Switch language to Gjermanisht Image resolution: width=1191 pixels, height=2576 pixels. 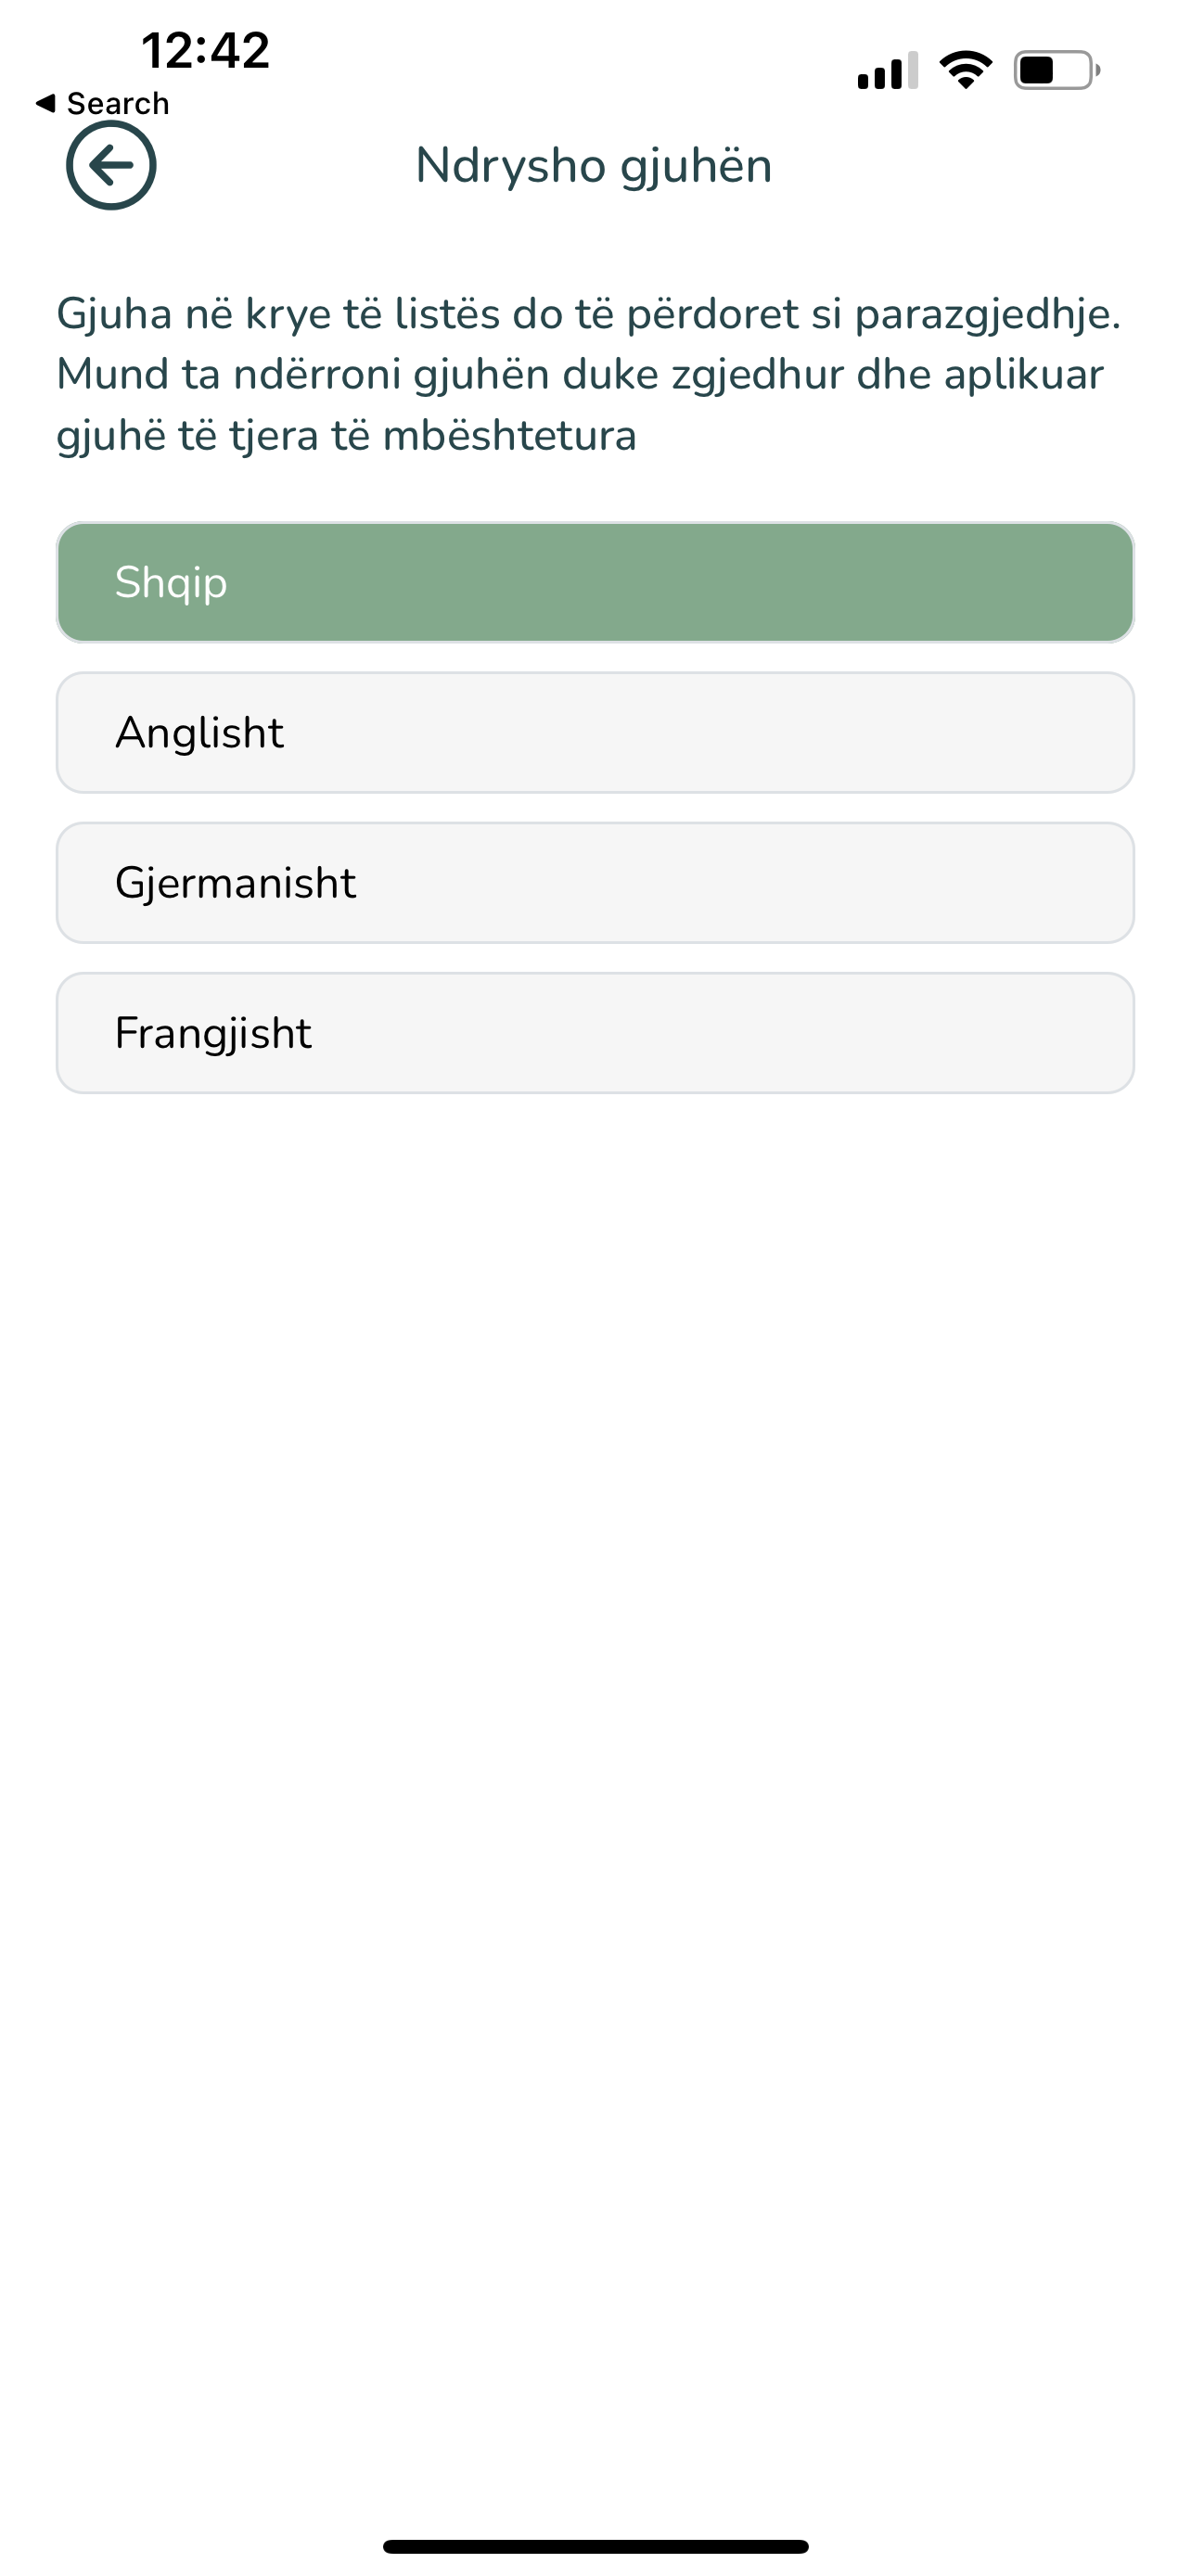click(595, 882)
